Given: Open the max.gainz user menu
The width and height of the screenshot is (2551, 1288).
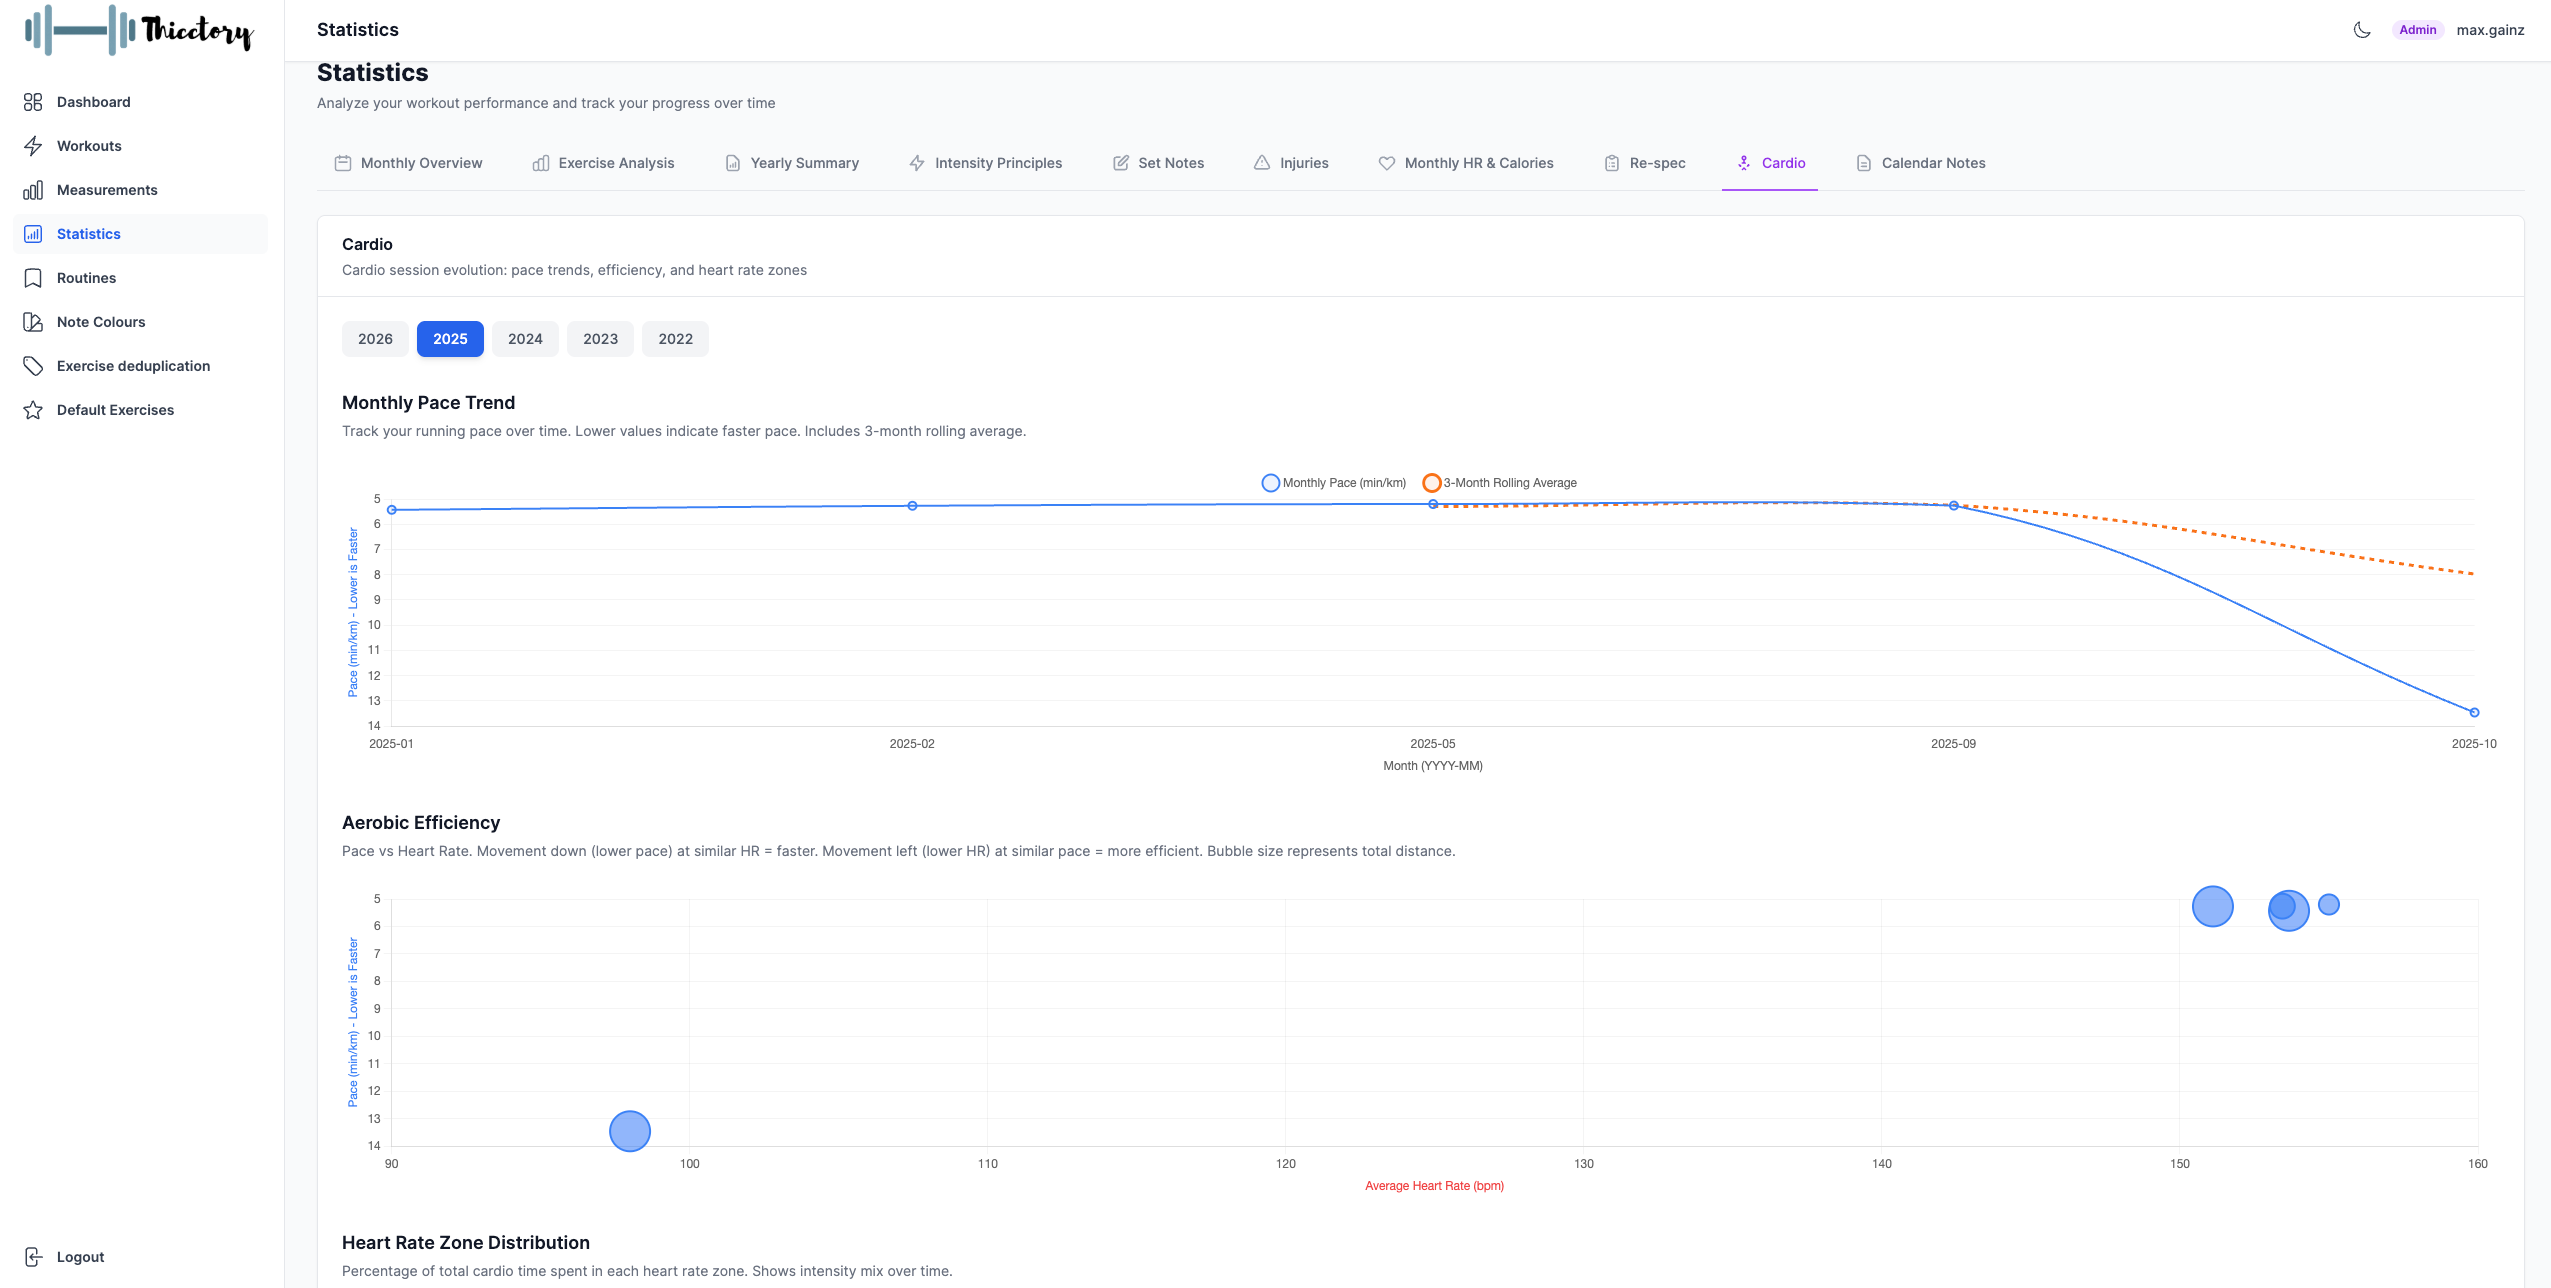Looking at the screenshot, I should tap(2490, 30).
